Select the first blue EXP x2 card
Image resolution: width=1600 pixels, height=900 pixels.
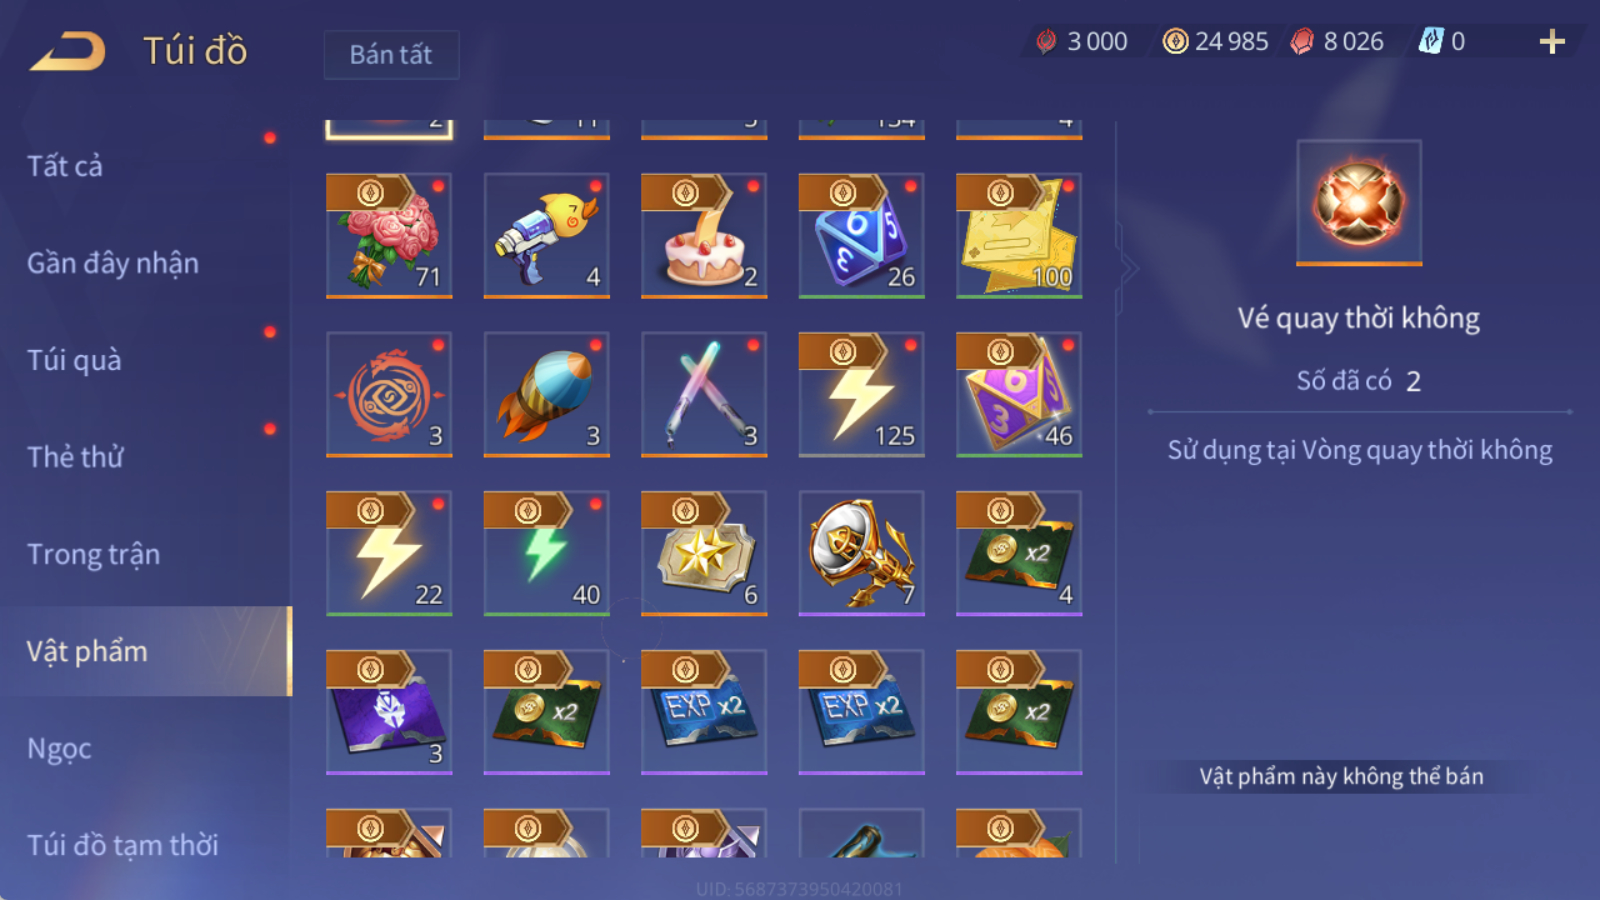click(704, 712)
